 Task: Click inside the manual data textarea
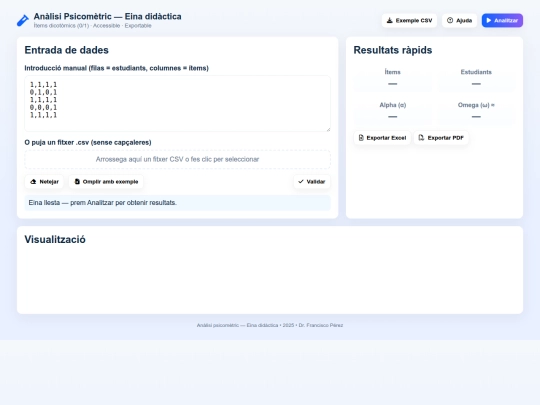177,103
